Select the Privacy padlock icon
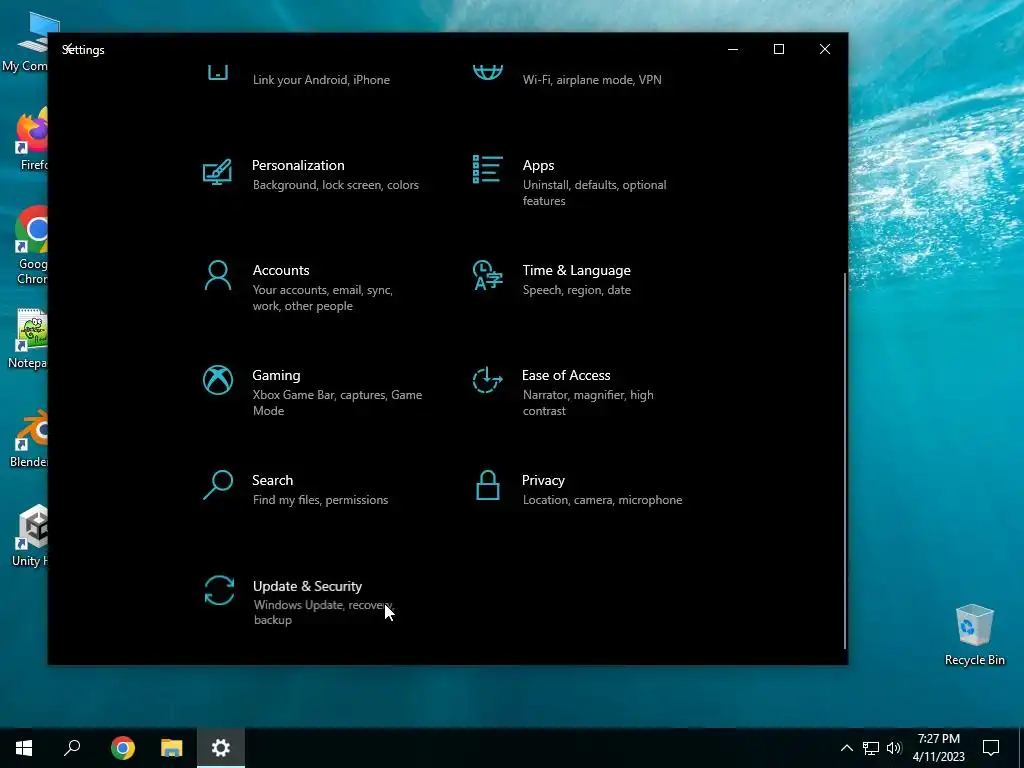Screen dimensions: 1024x768 (x=488, y=485)
